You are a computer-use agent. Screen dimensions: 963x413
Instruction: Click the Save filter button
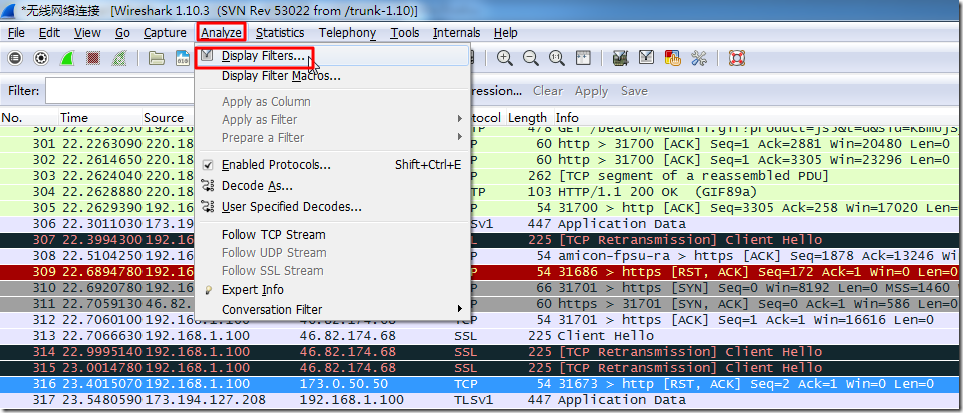click(x=634, y=91)
